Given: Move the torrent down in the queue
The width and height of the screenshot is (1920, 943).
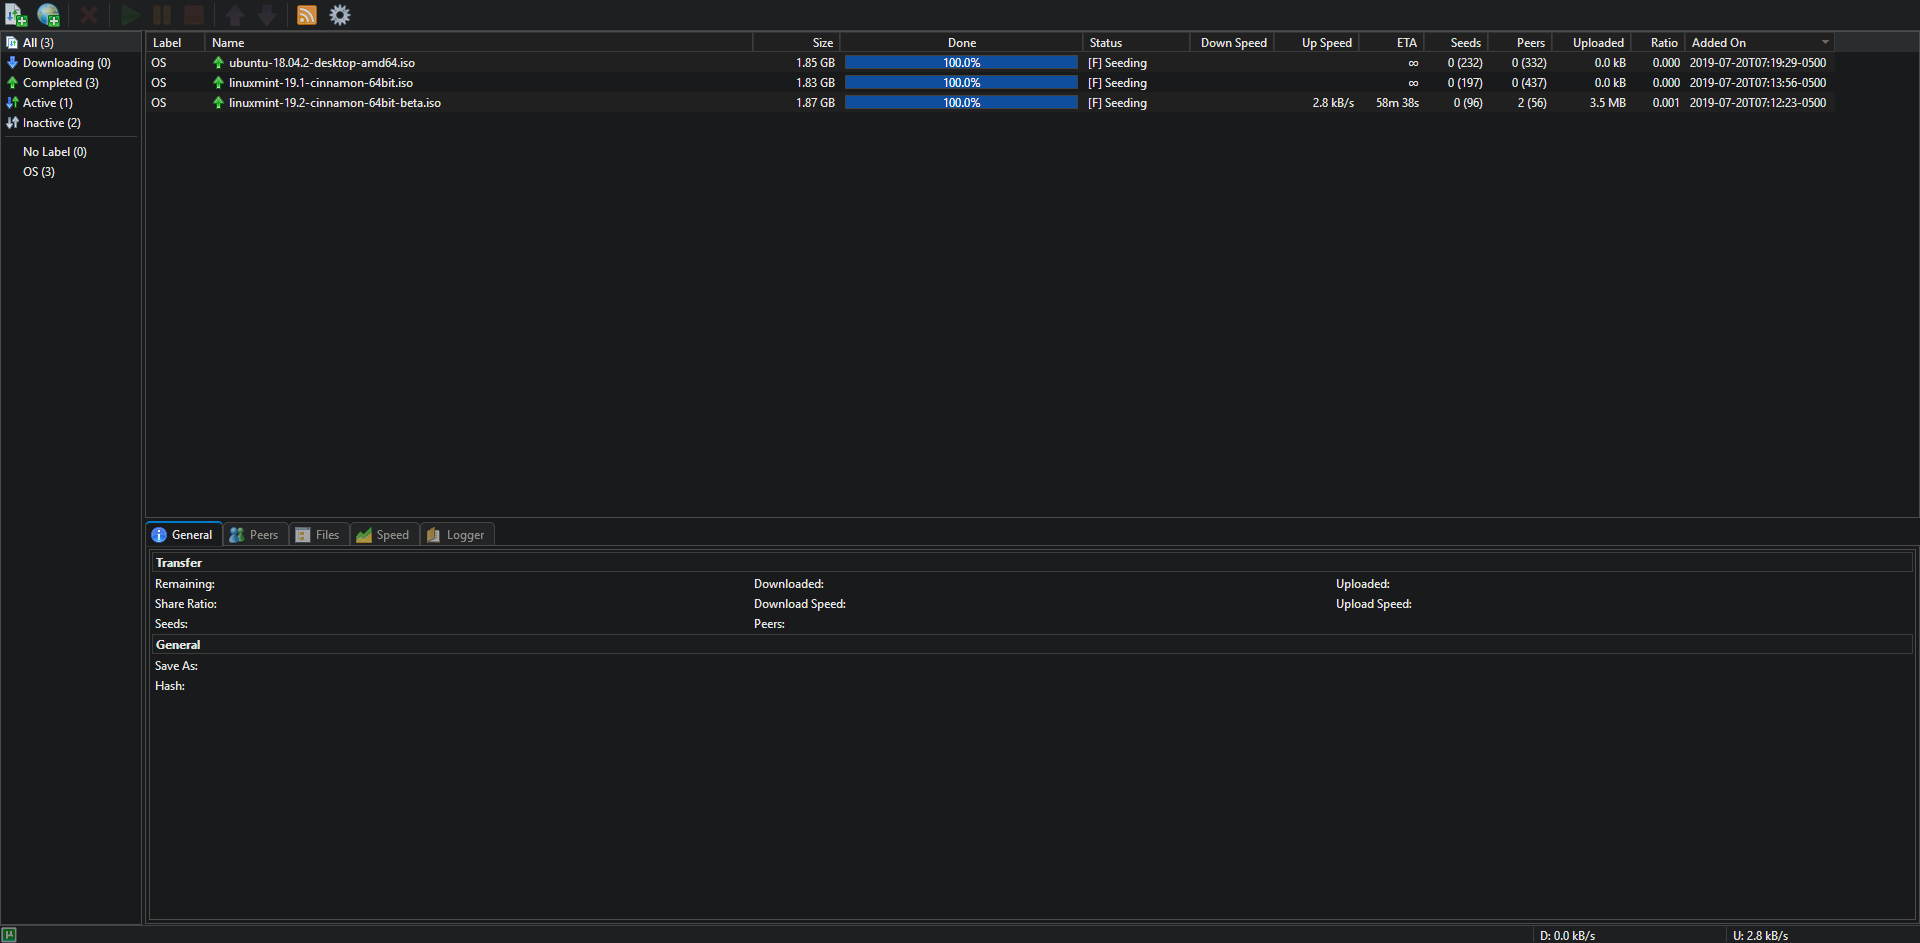Looking at the screenshot, I should pos(266,15).
